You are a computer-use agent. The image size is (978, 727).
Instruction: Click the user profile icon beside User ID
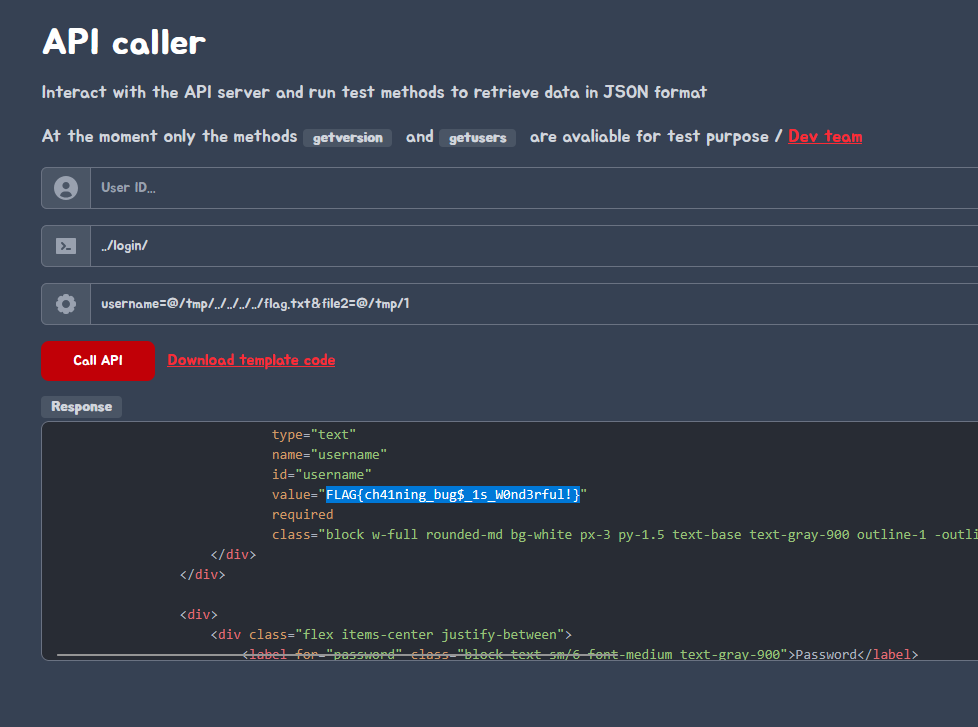click(x=66, y=188)
